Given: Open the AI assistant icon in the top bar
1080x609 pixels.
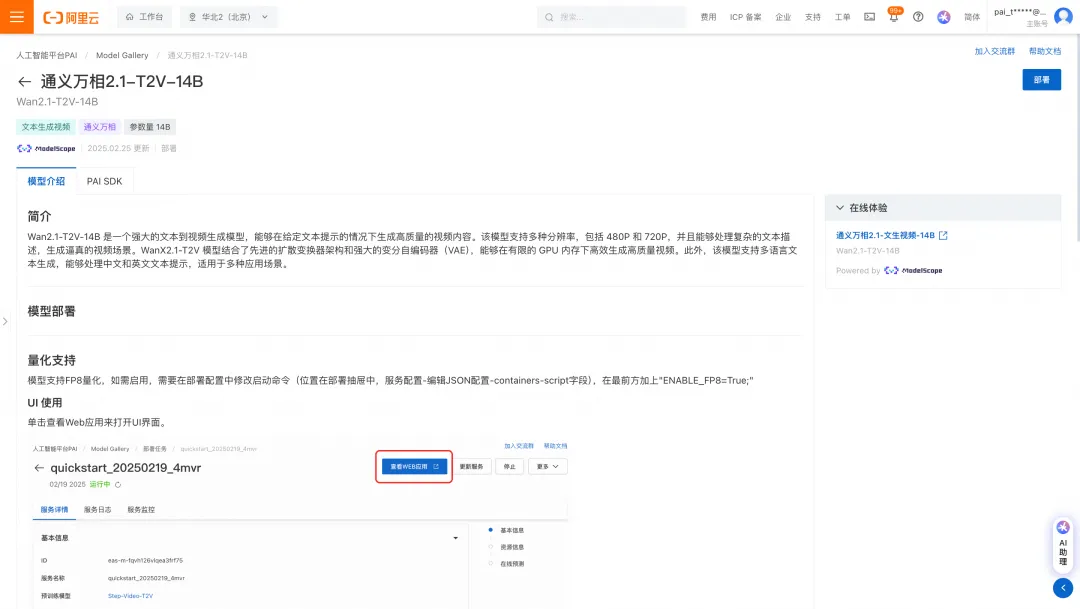Looking at the screenshot, I should tap(944, 17).
